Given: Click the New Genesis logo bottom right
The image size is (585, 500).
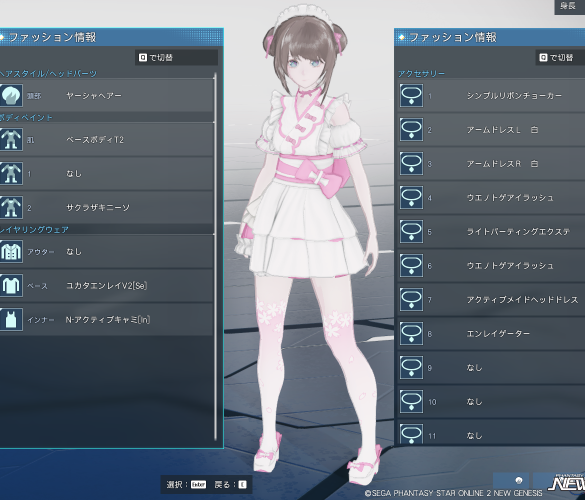Looking at the screenshot, I should tap(567, 482).
